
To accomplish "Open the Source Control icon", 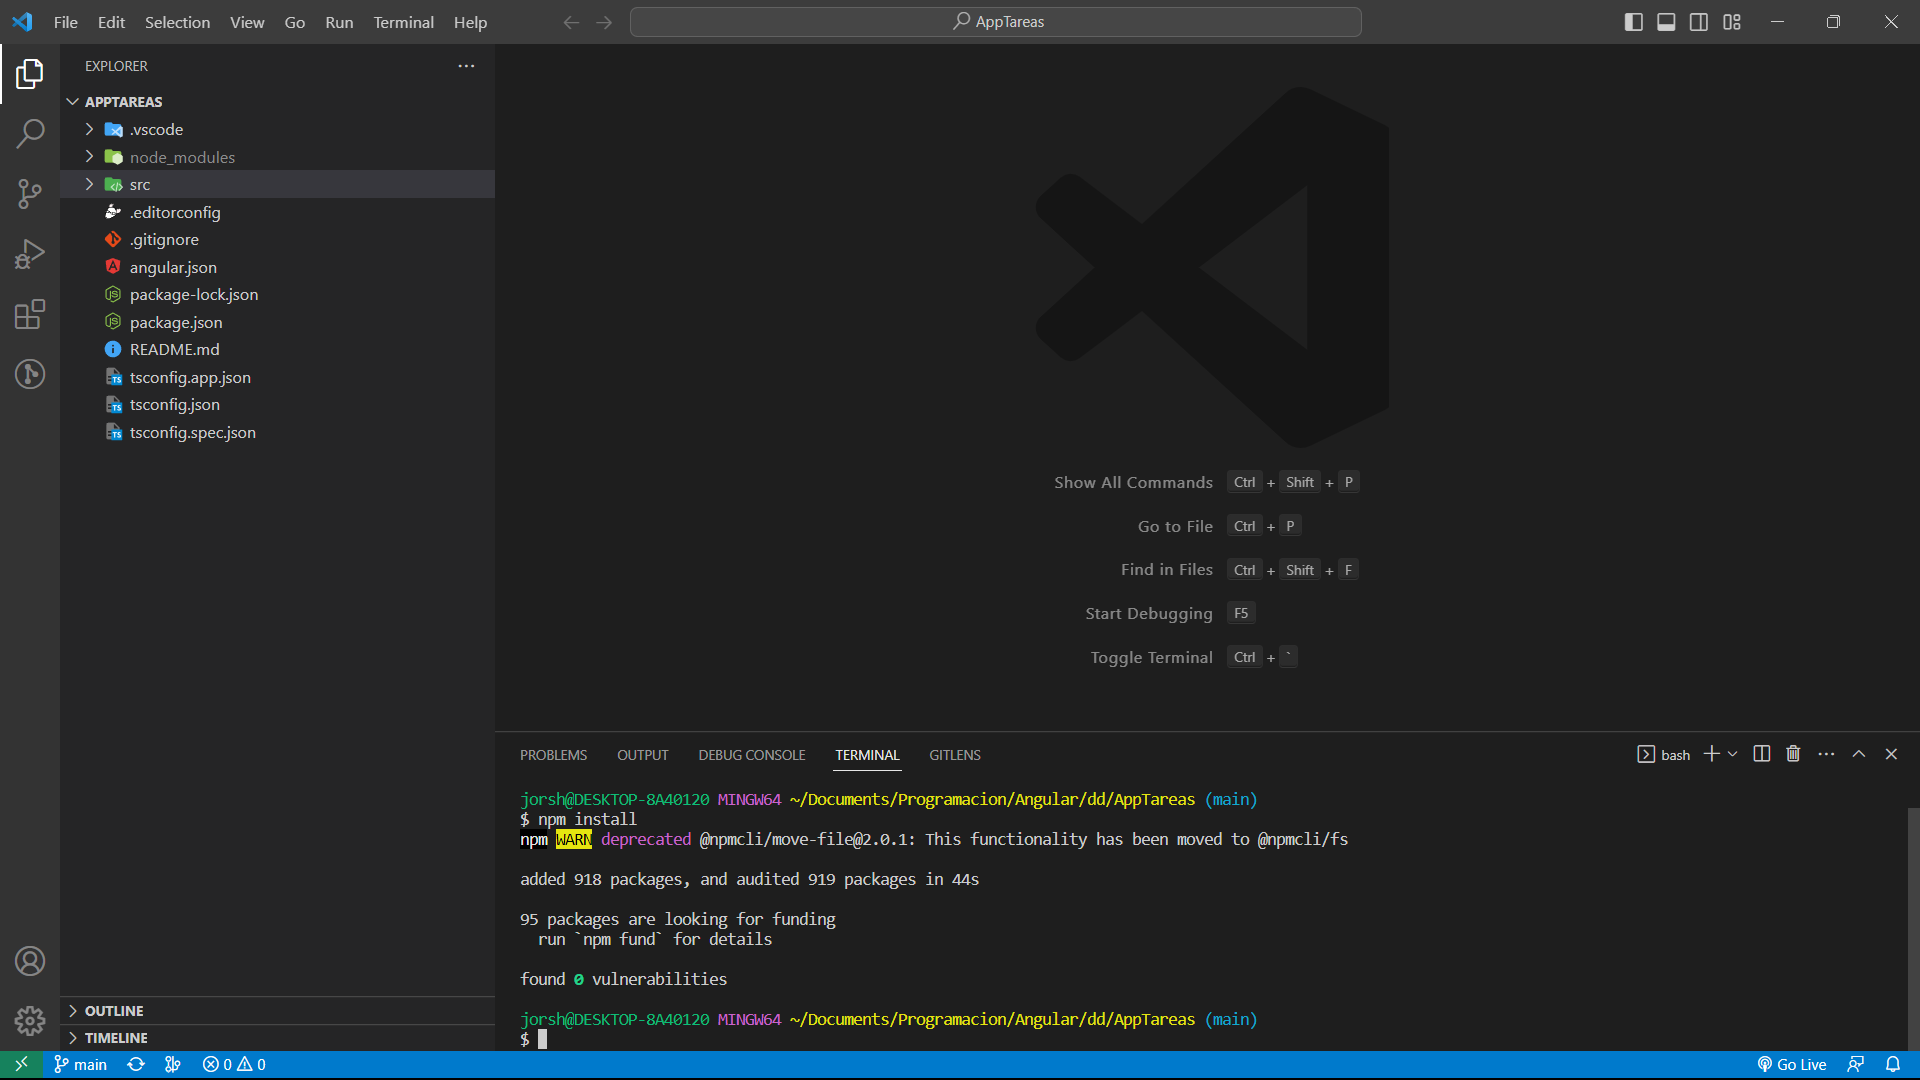I will point(29,193).
